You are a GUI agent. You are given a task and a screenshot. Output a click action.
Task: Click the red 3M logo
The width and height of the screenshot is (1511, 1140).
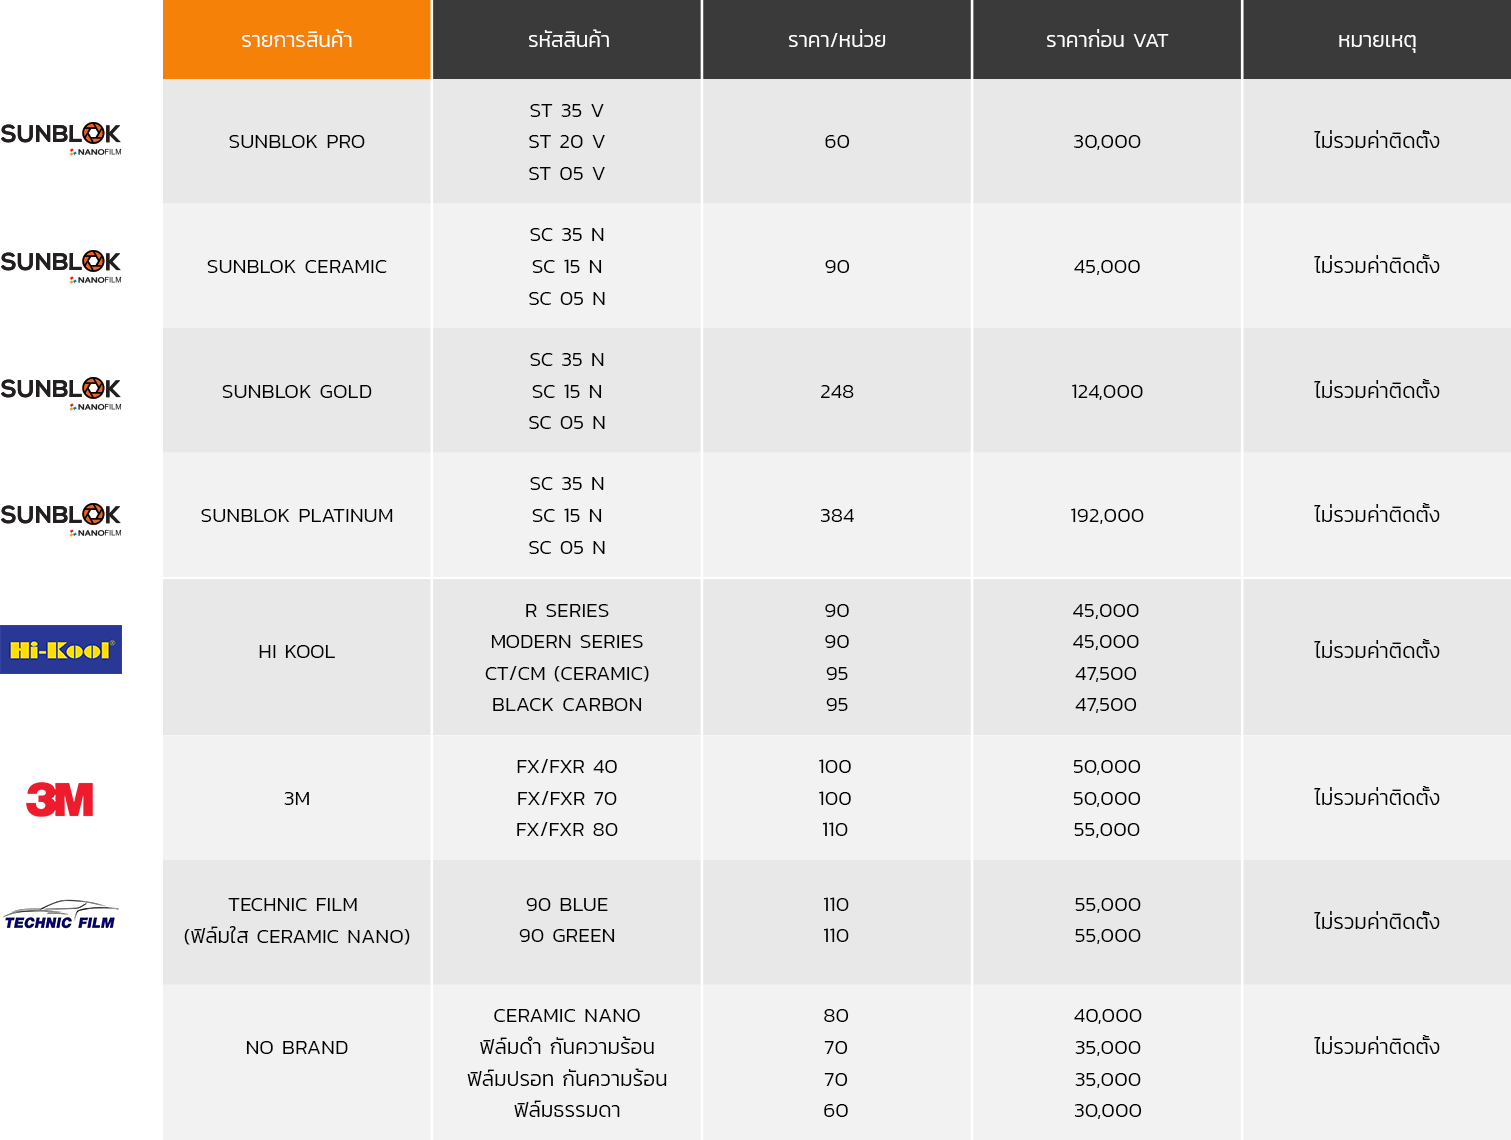click(60, 799)
